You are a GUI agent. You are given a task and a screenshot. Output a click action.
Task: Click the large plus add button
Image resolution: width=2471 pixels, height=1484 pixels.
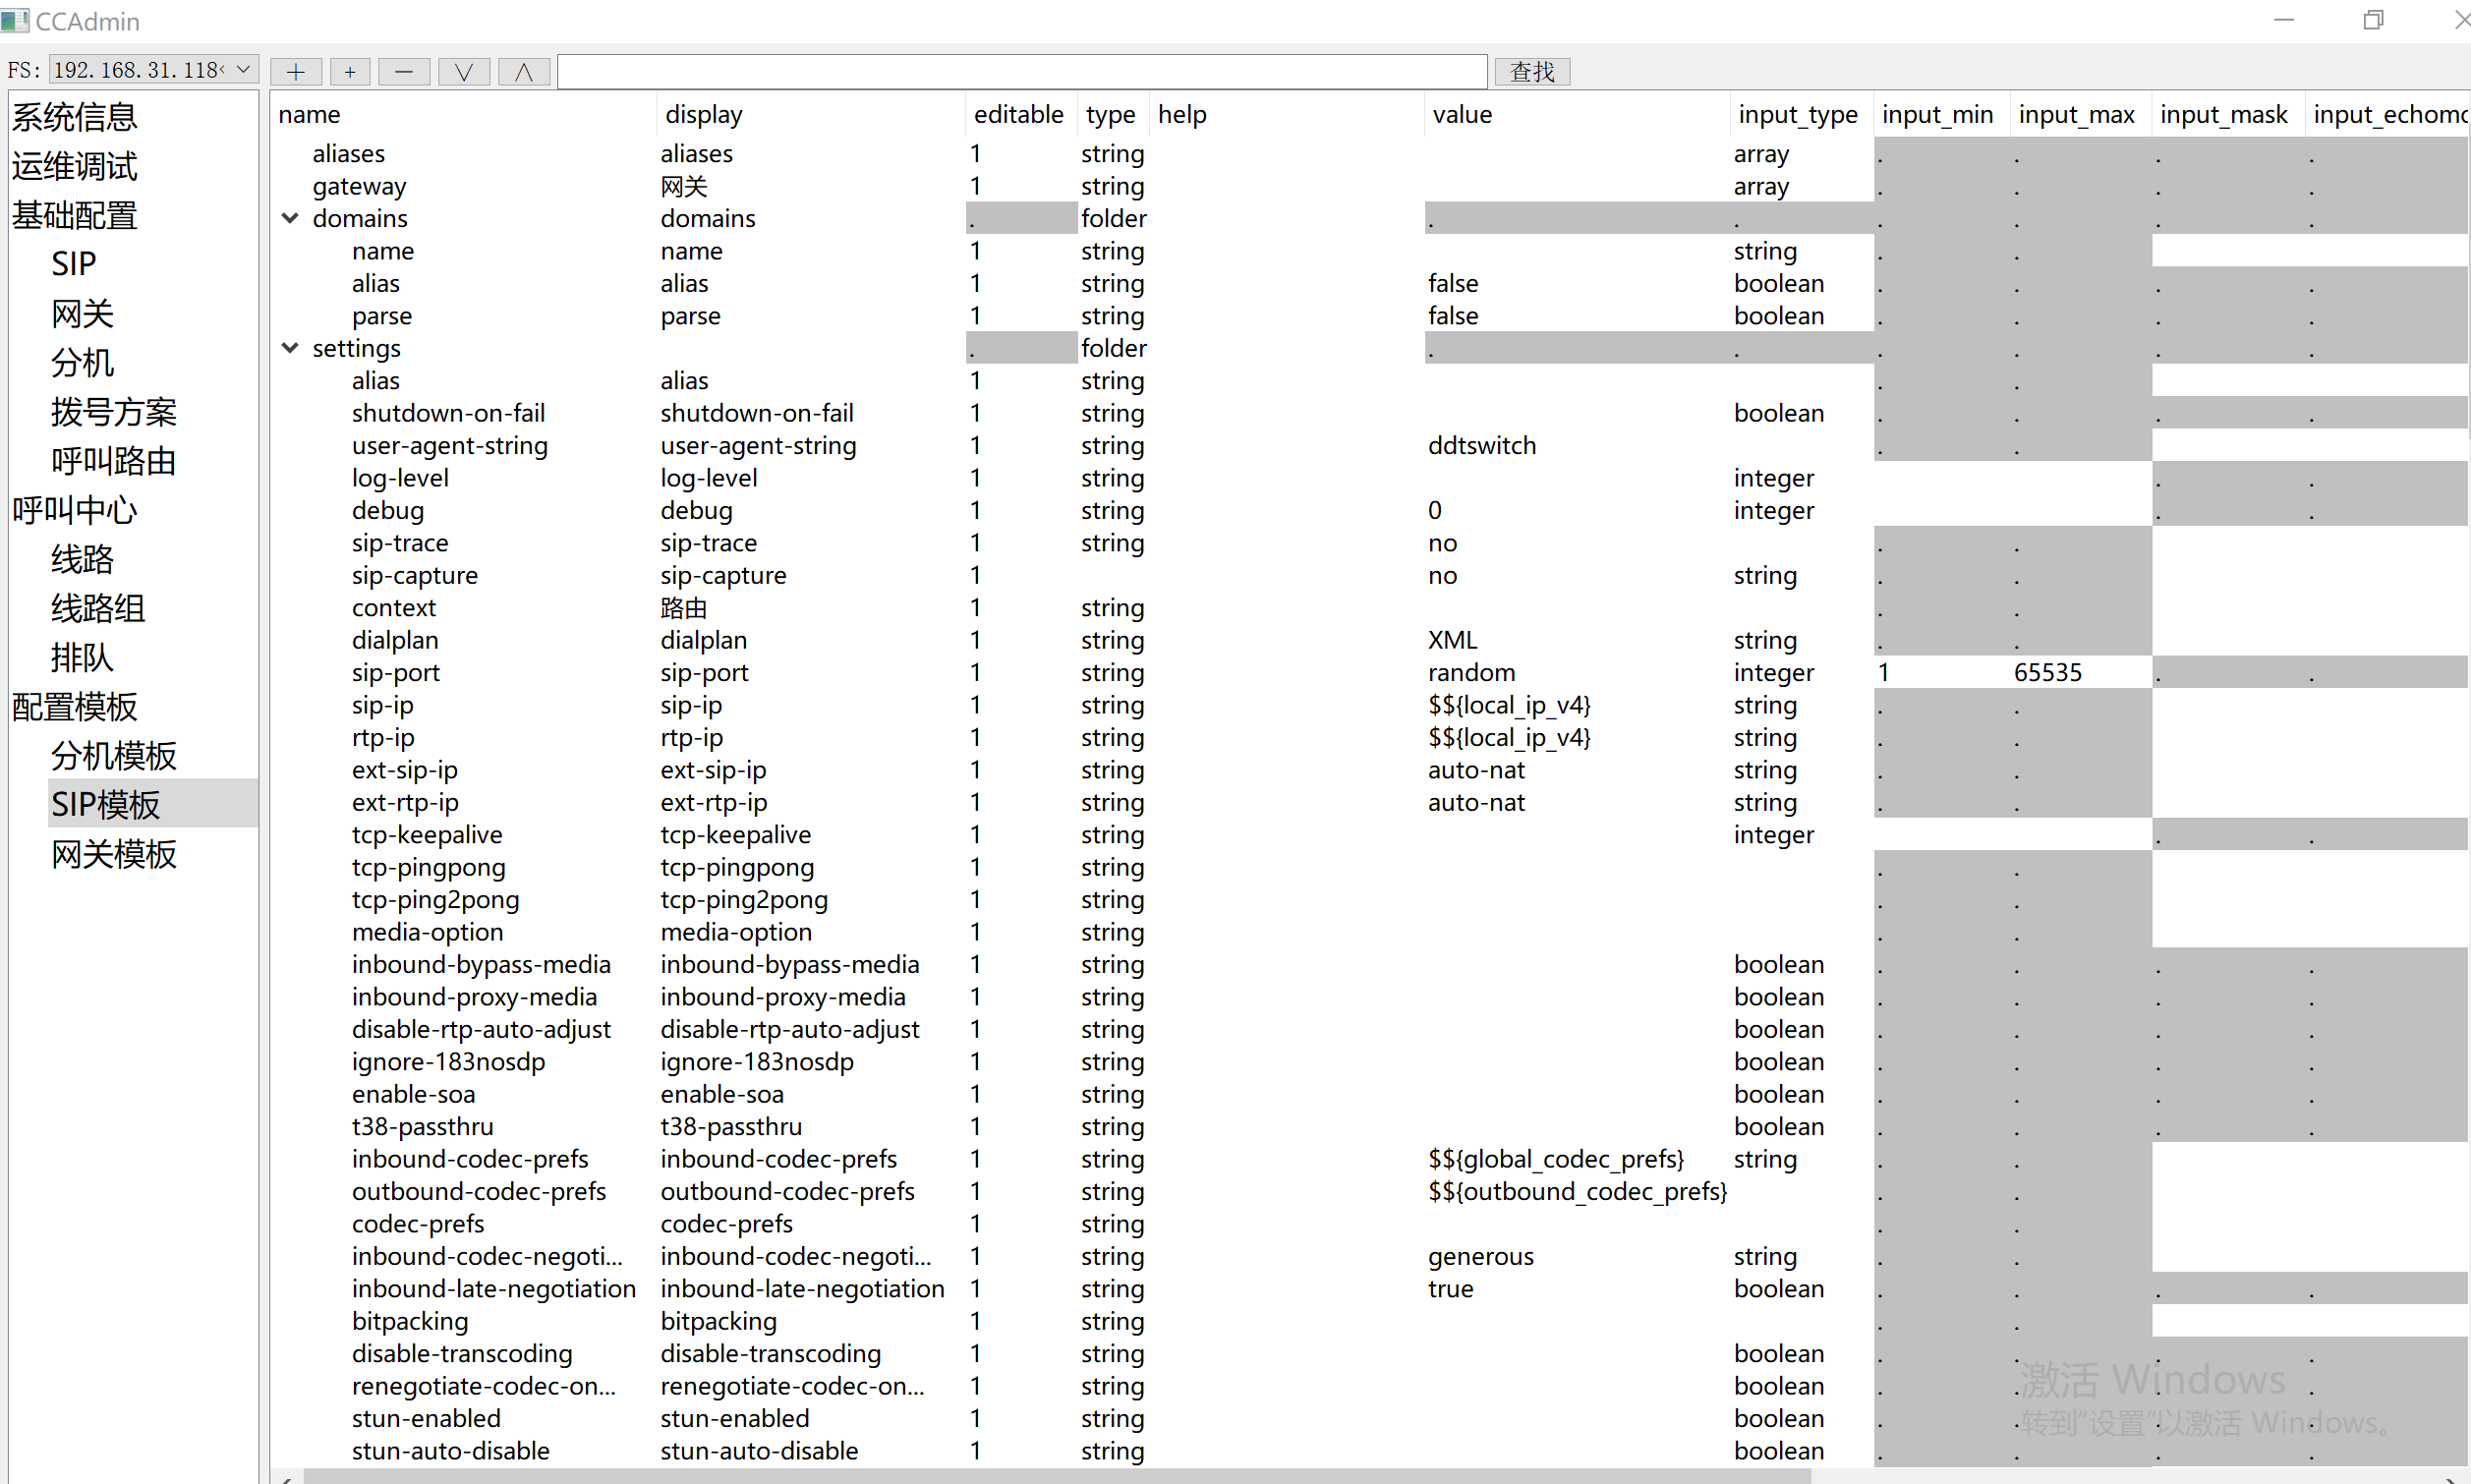[296, 71]
